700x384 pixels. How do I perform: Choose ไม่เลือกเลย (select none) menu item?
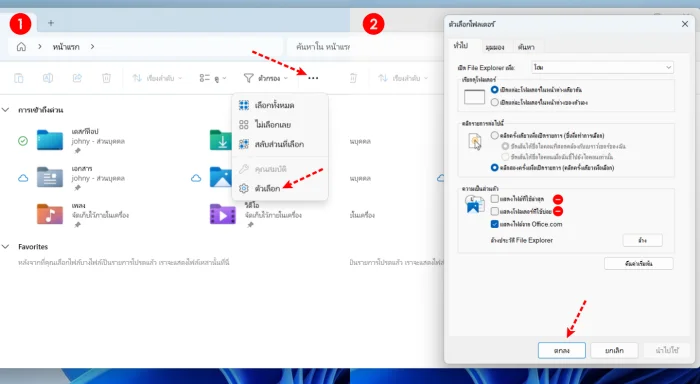(280, 125)
